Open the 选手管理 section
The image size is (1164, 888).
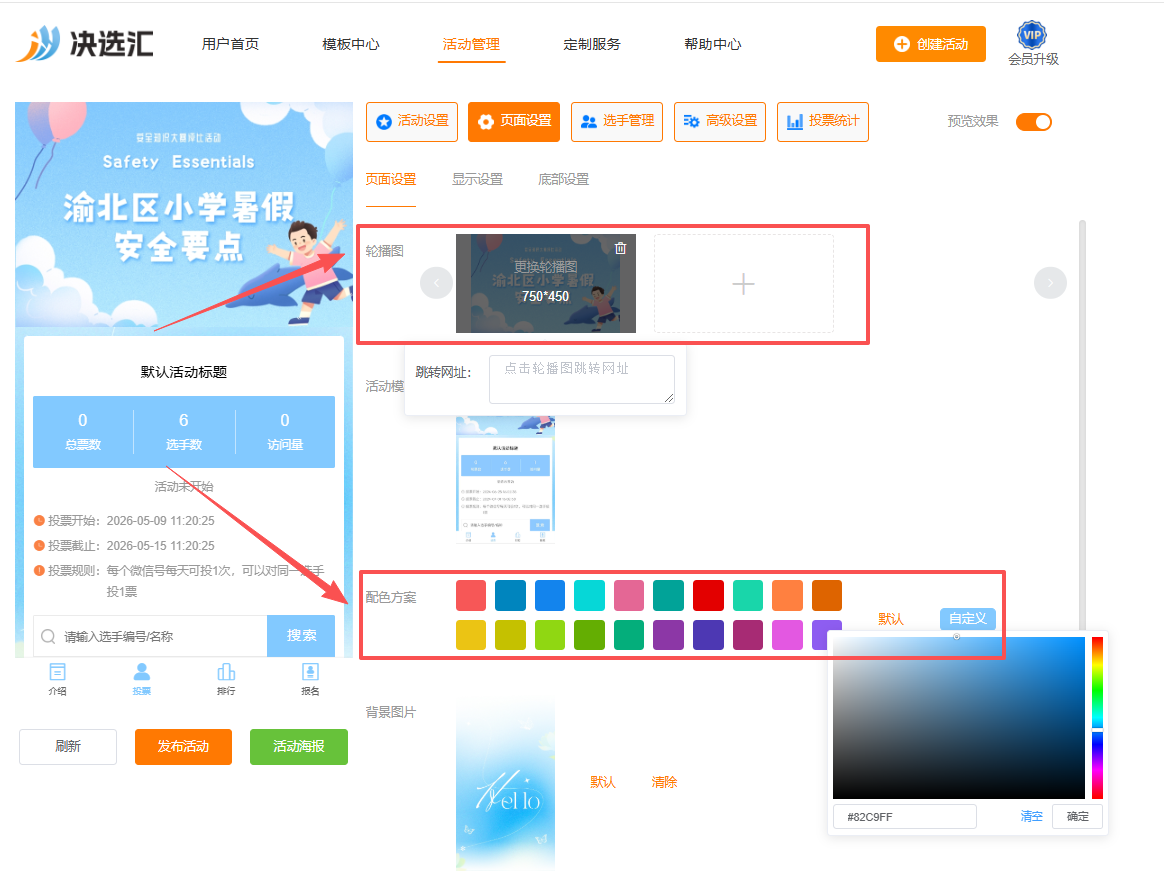(x=617, y=122)
